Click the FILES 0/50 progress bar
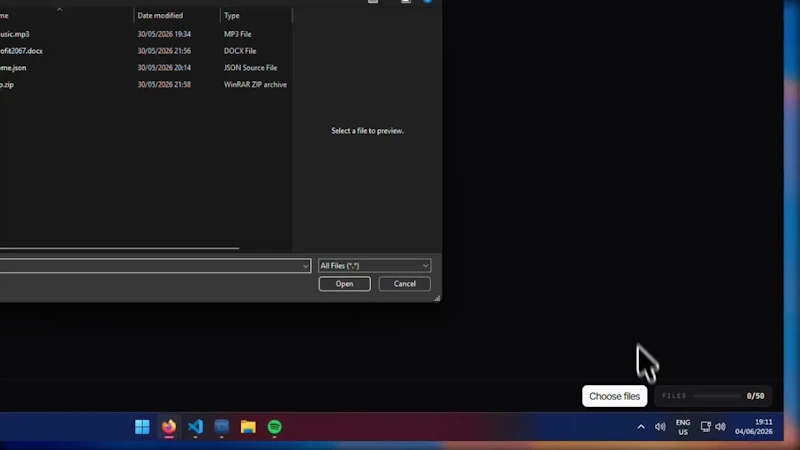Image resolution: width=800 pixels, height=450 pixels. tap(717, 396)
